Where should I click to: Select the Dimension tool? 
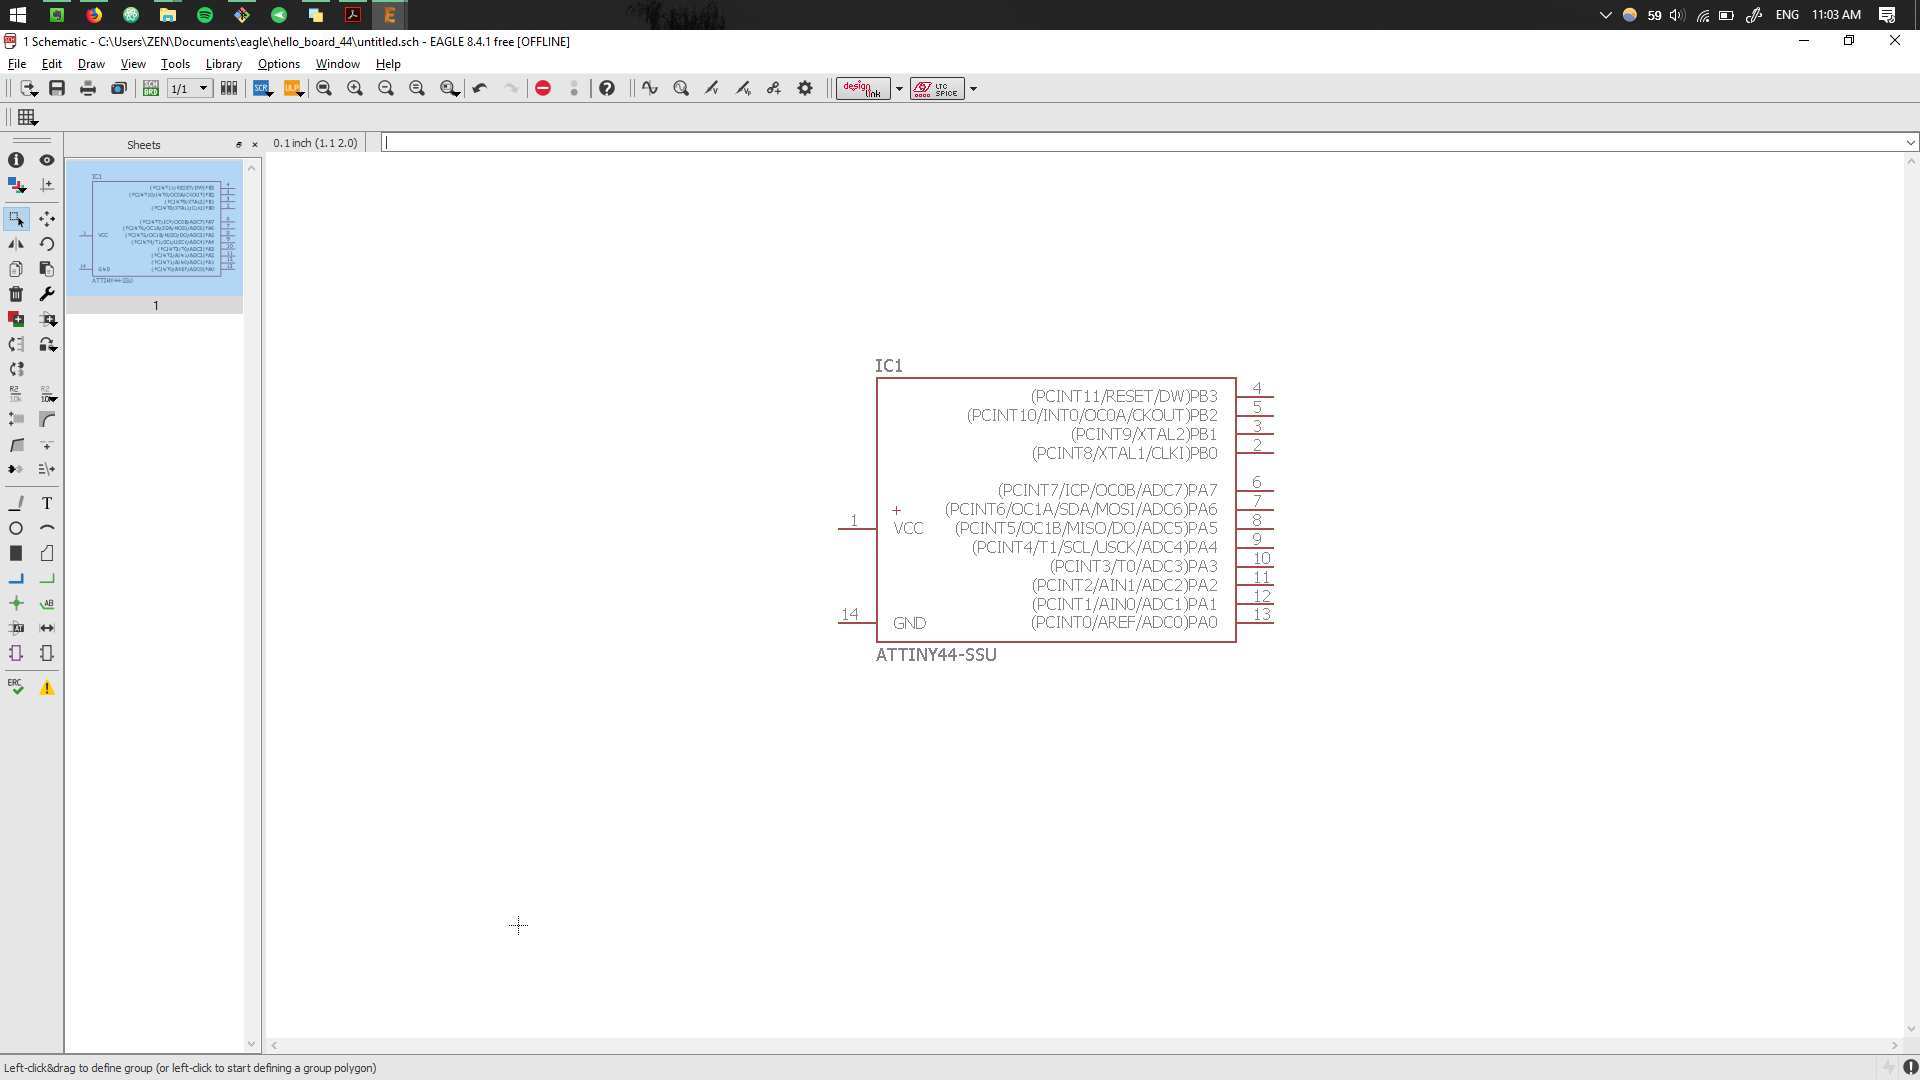click(x=47, y=628)
